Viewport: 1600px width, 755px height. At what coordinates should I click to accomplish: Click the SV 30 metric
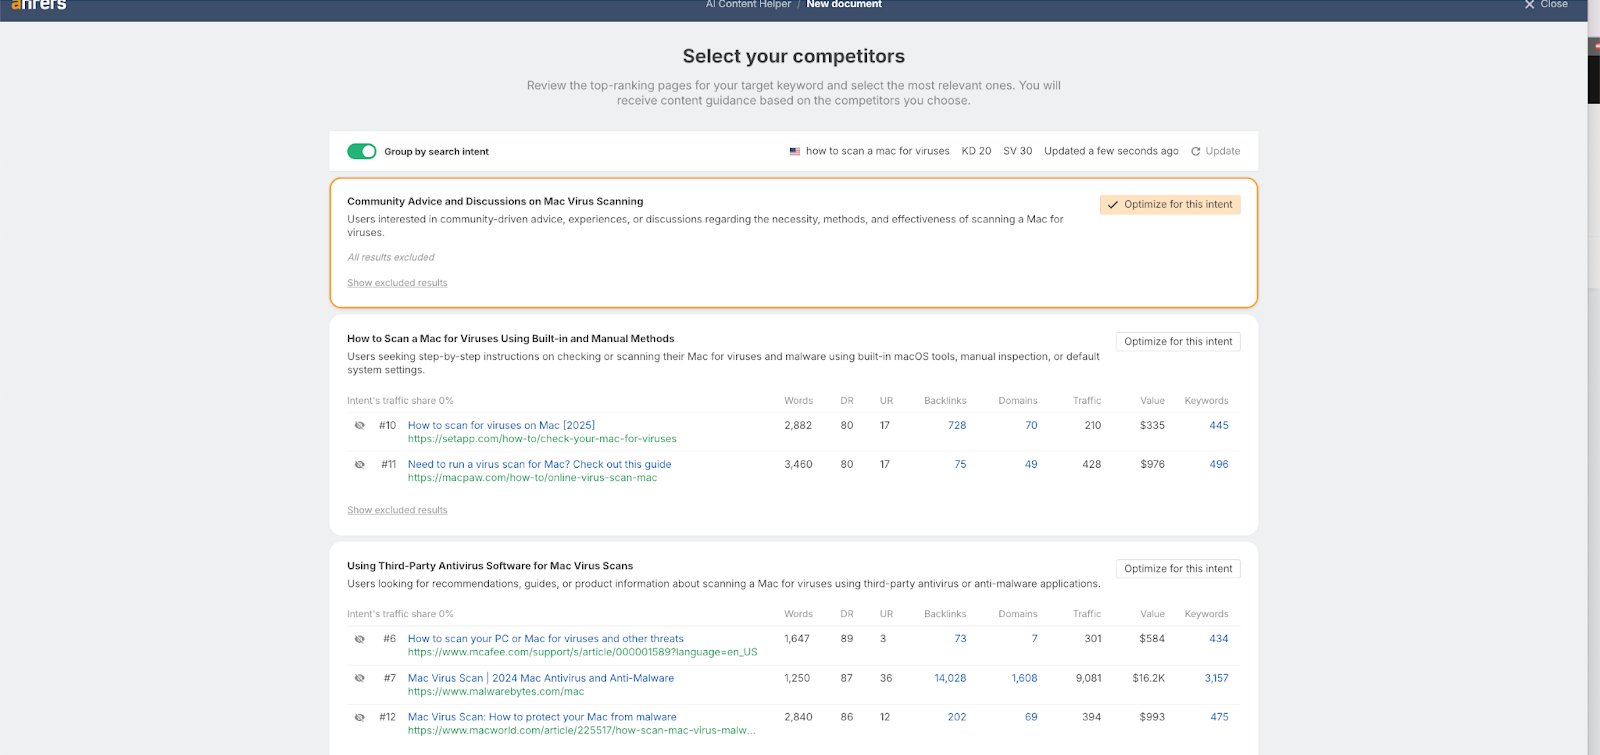coord(1017,151)
